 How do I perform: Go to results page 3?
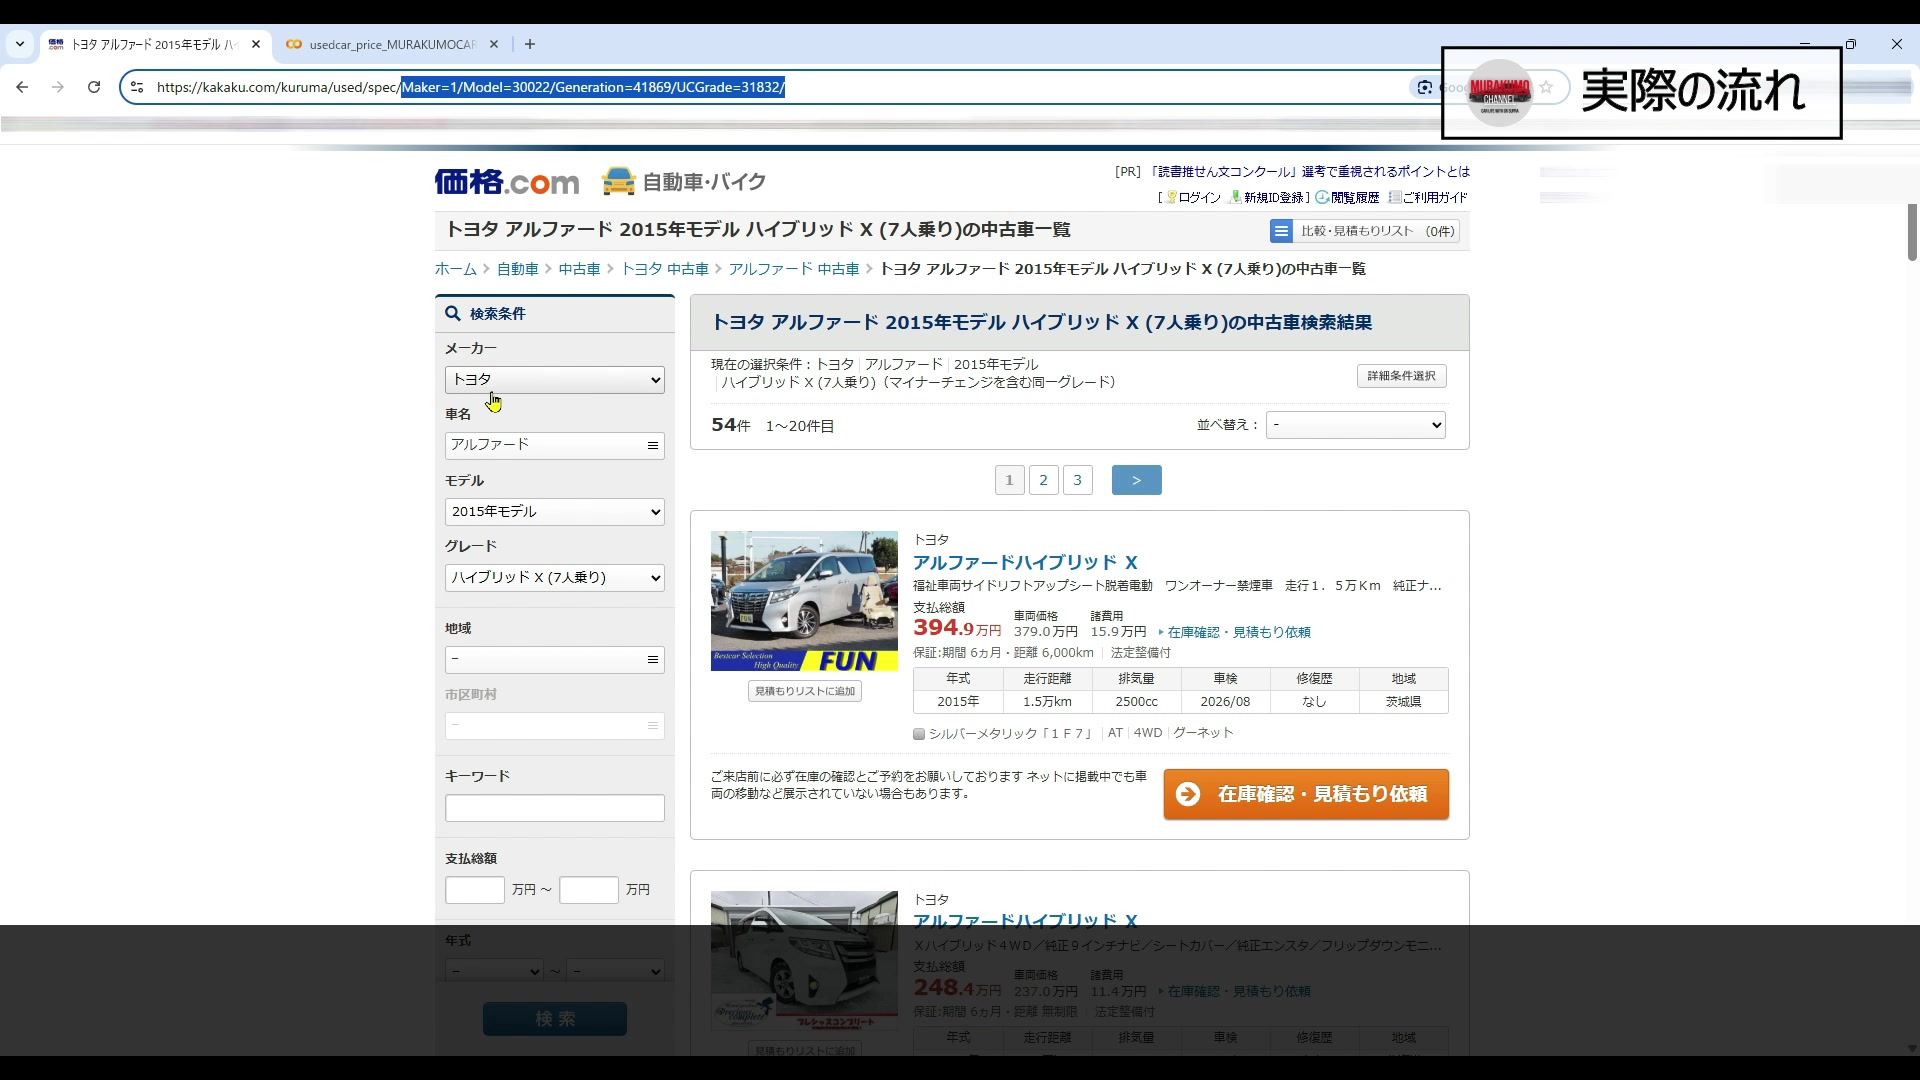[x=1077, y=480]
